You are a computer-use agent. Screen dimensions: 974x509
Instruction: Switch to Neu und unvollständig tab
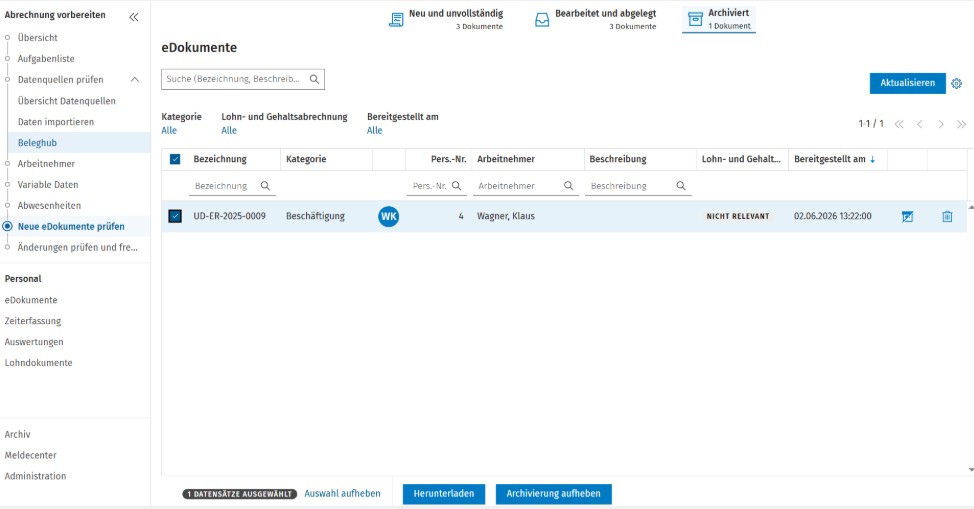point(446,19)
